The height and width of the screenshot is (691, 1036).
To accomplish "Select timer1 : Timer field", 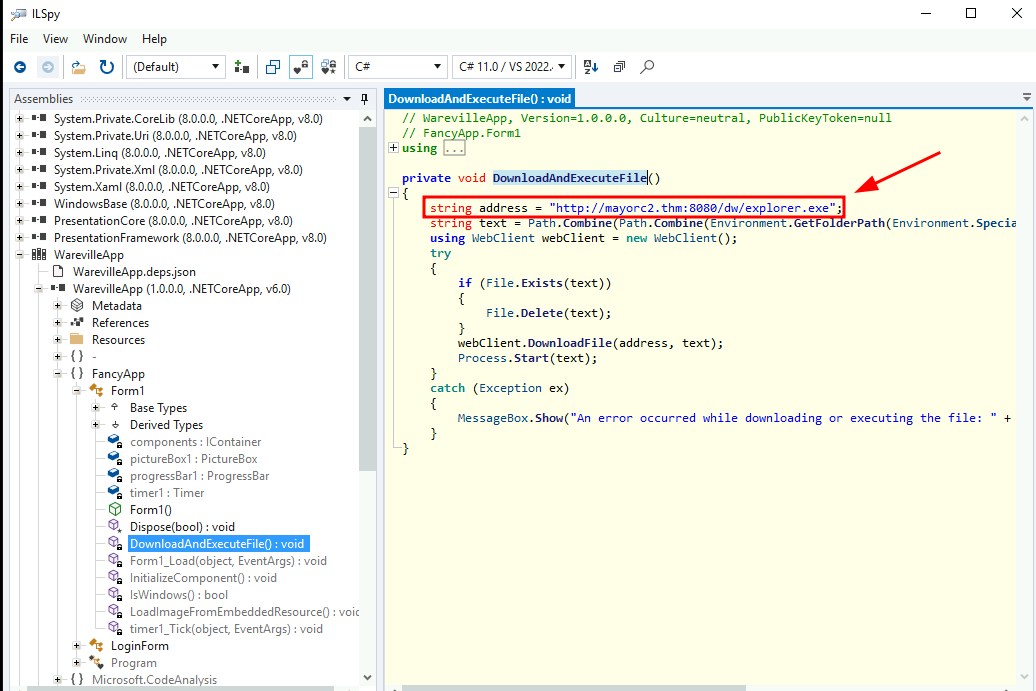I will pos(167,493).
